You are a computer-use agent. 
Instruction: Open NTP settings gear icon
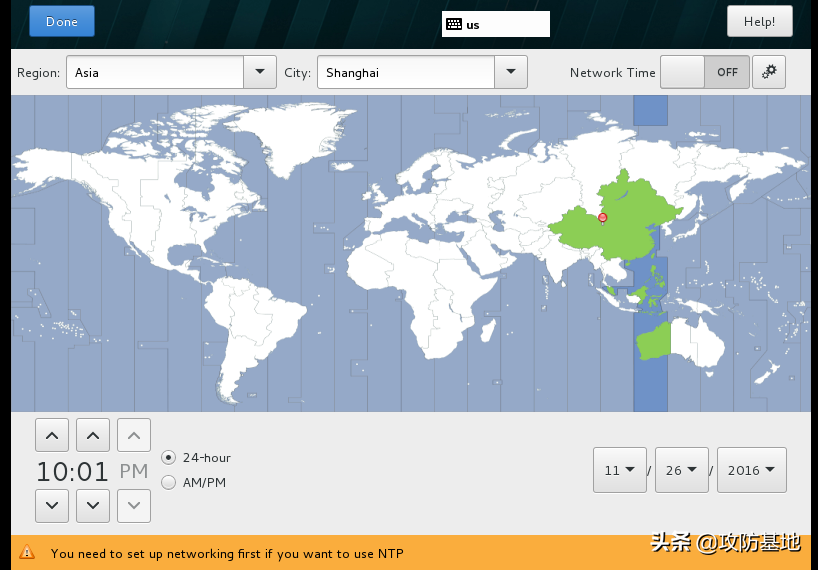(x=769, y=72)
